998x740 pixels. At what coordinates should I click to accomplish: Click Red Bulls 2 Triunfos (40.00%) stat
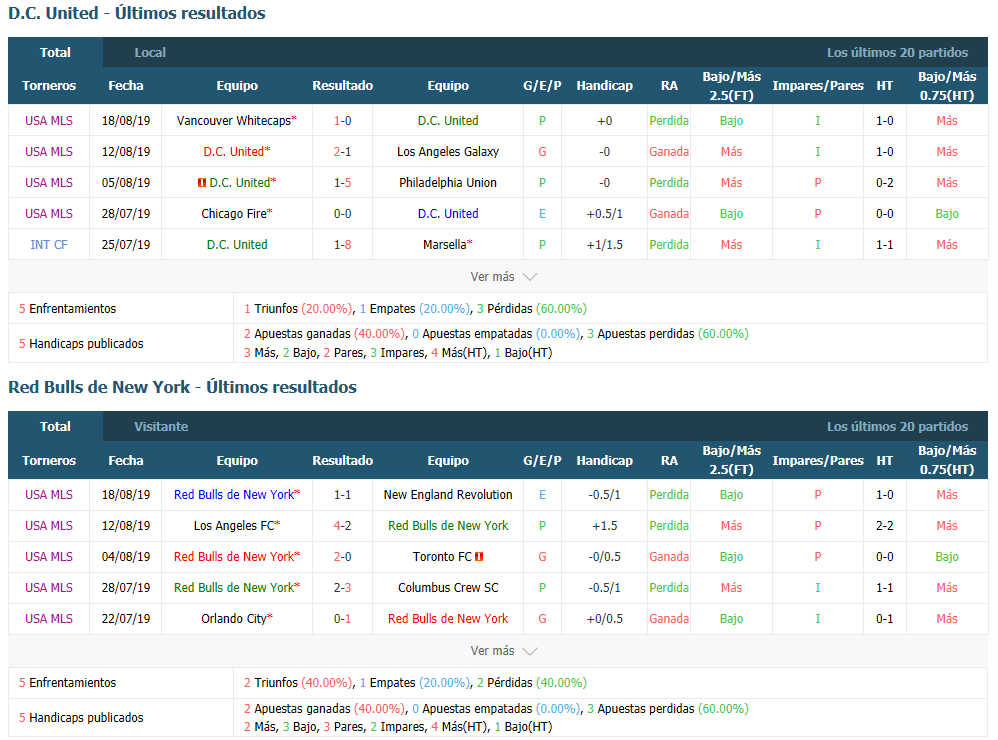tap(298, 683)
